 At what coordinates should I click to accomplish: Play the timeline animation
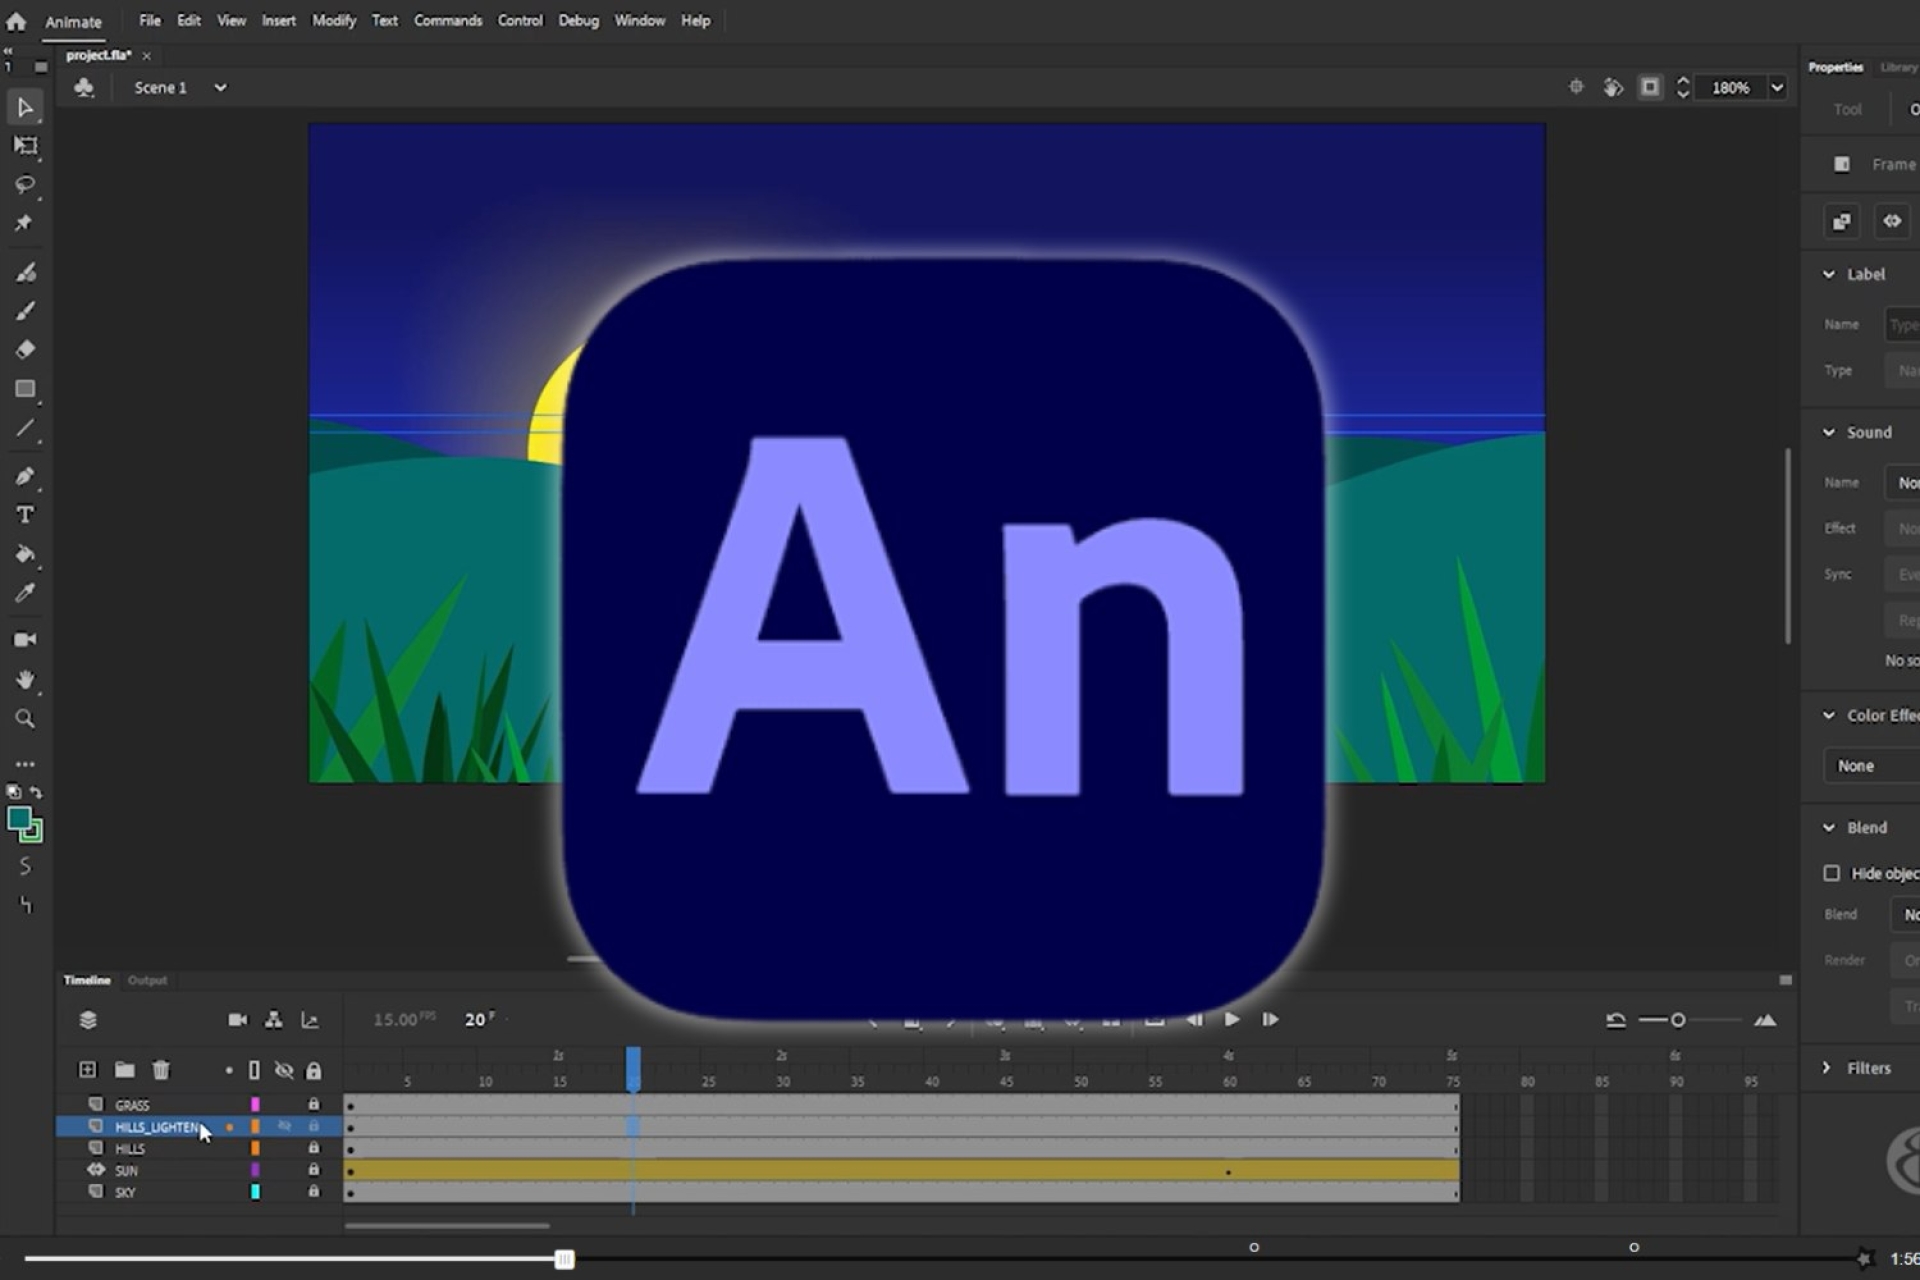tap(1232, 1020)
